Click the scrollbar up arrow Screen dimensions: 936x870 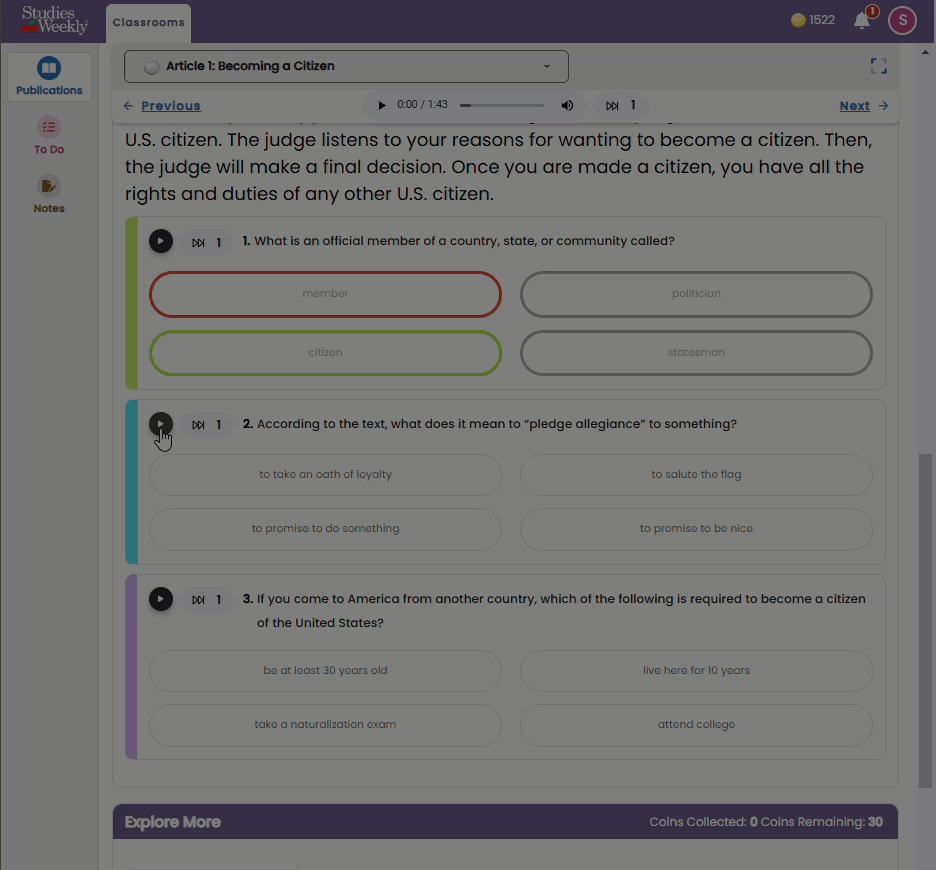click(x=925, y=52)
